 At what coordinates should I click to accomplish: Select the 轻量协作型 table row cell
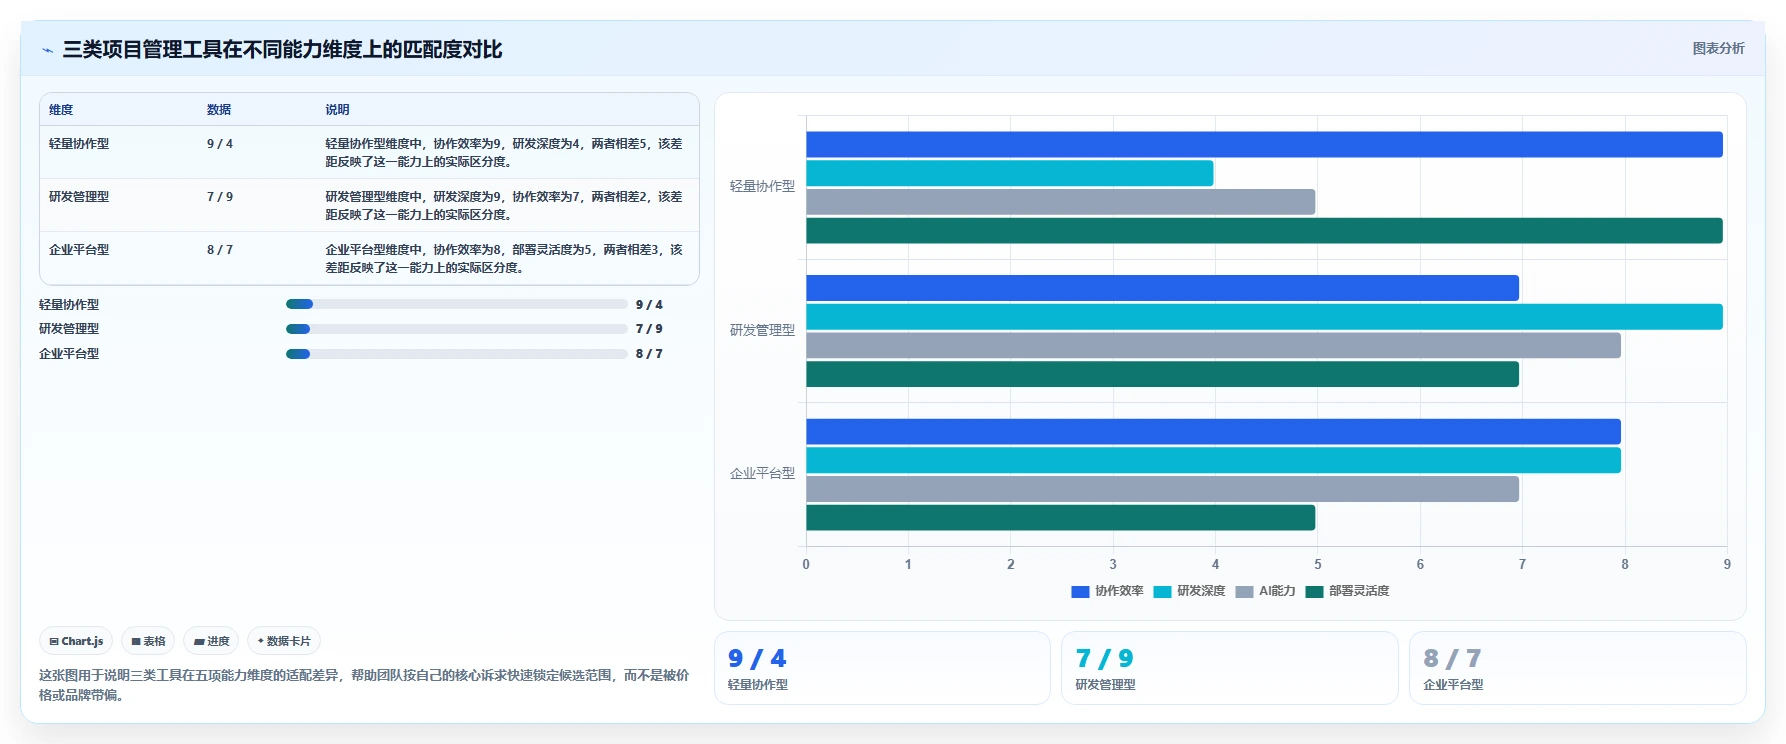pyautogui.click(x=79, y=144)
